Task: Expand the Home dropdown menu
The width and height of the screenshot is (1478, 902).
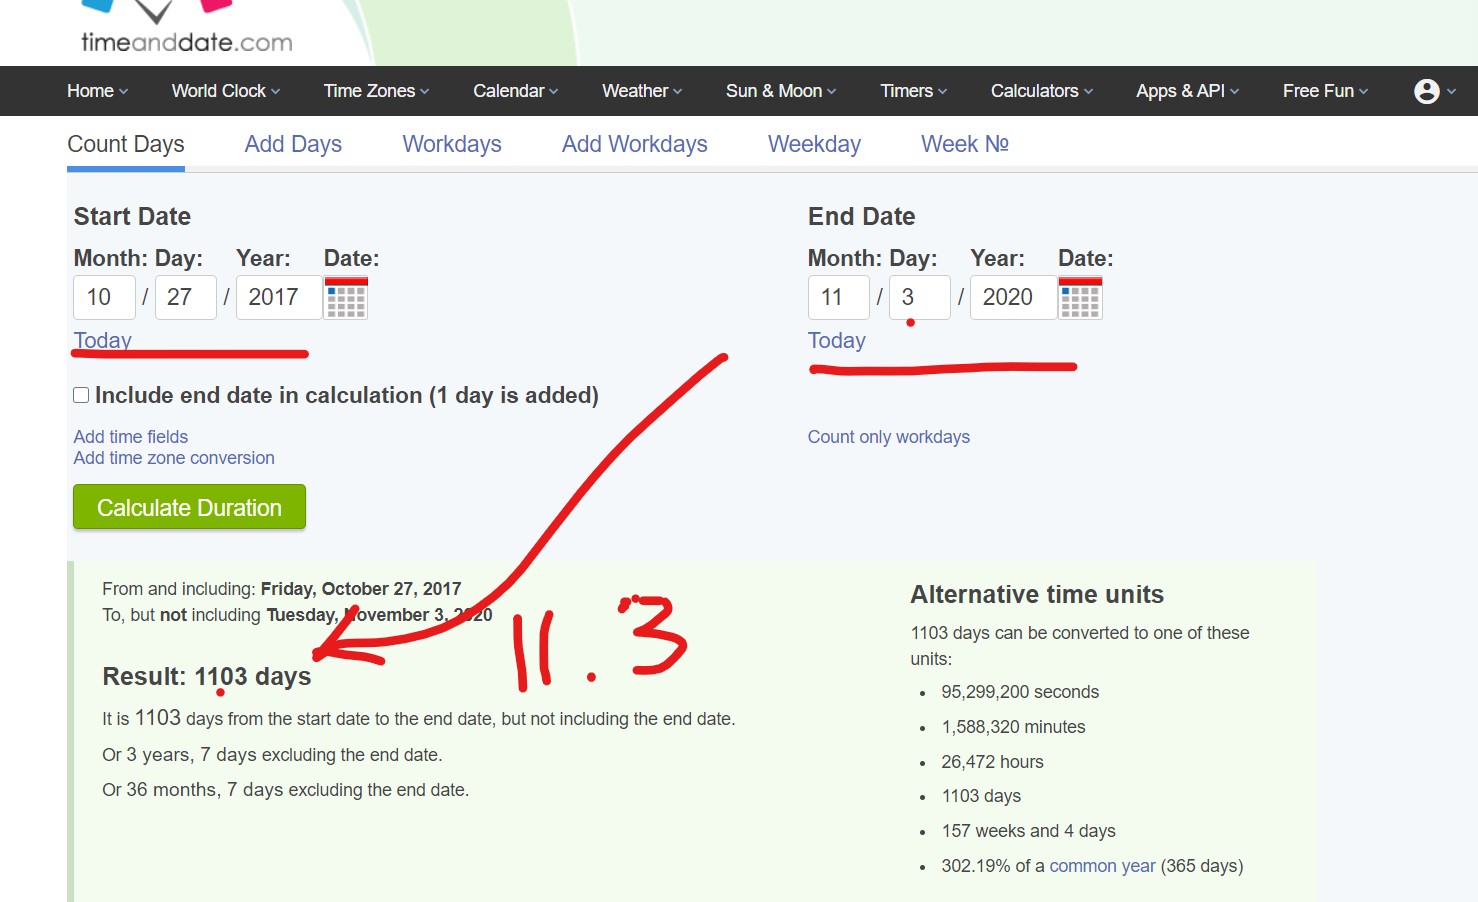Action: [x=97, y=91]
